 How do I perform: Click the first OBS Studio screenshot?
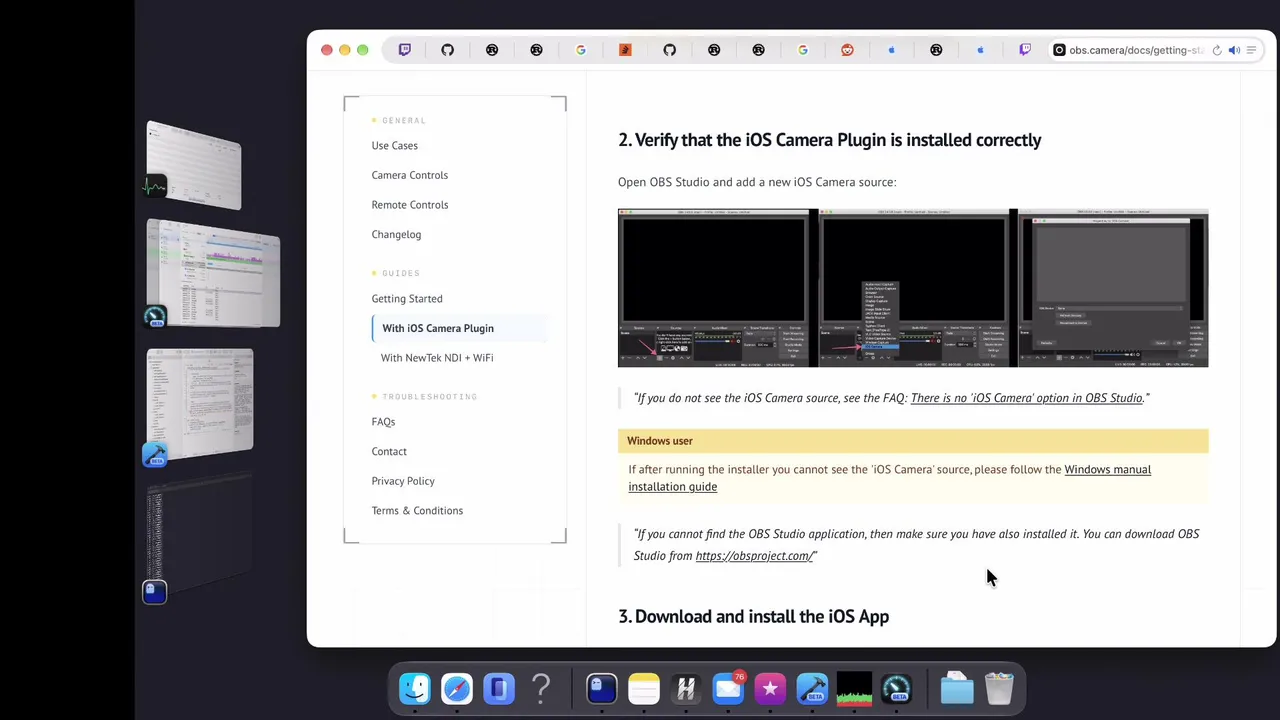coord(716,288)
